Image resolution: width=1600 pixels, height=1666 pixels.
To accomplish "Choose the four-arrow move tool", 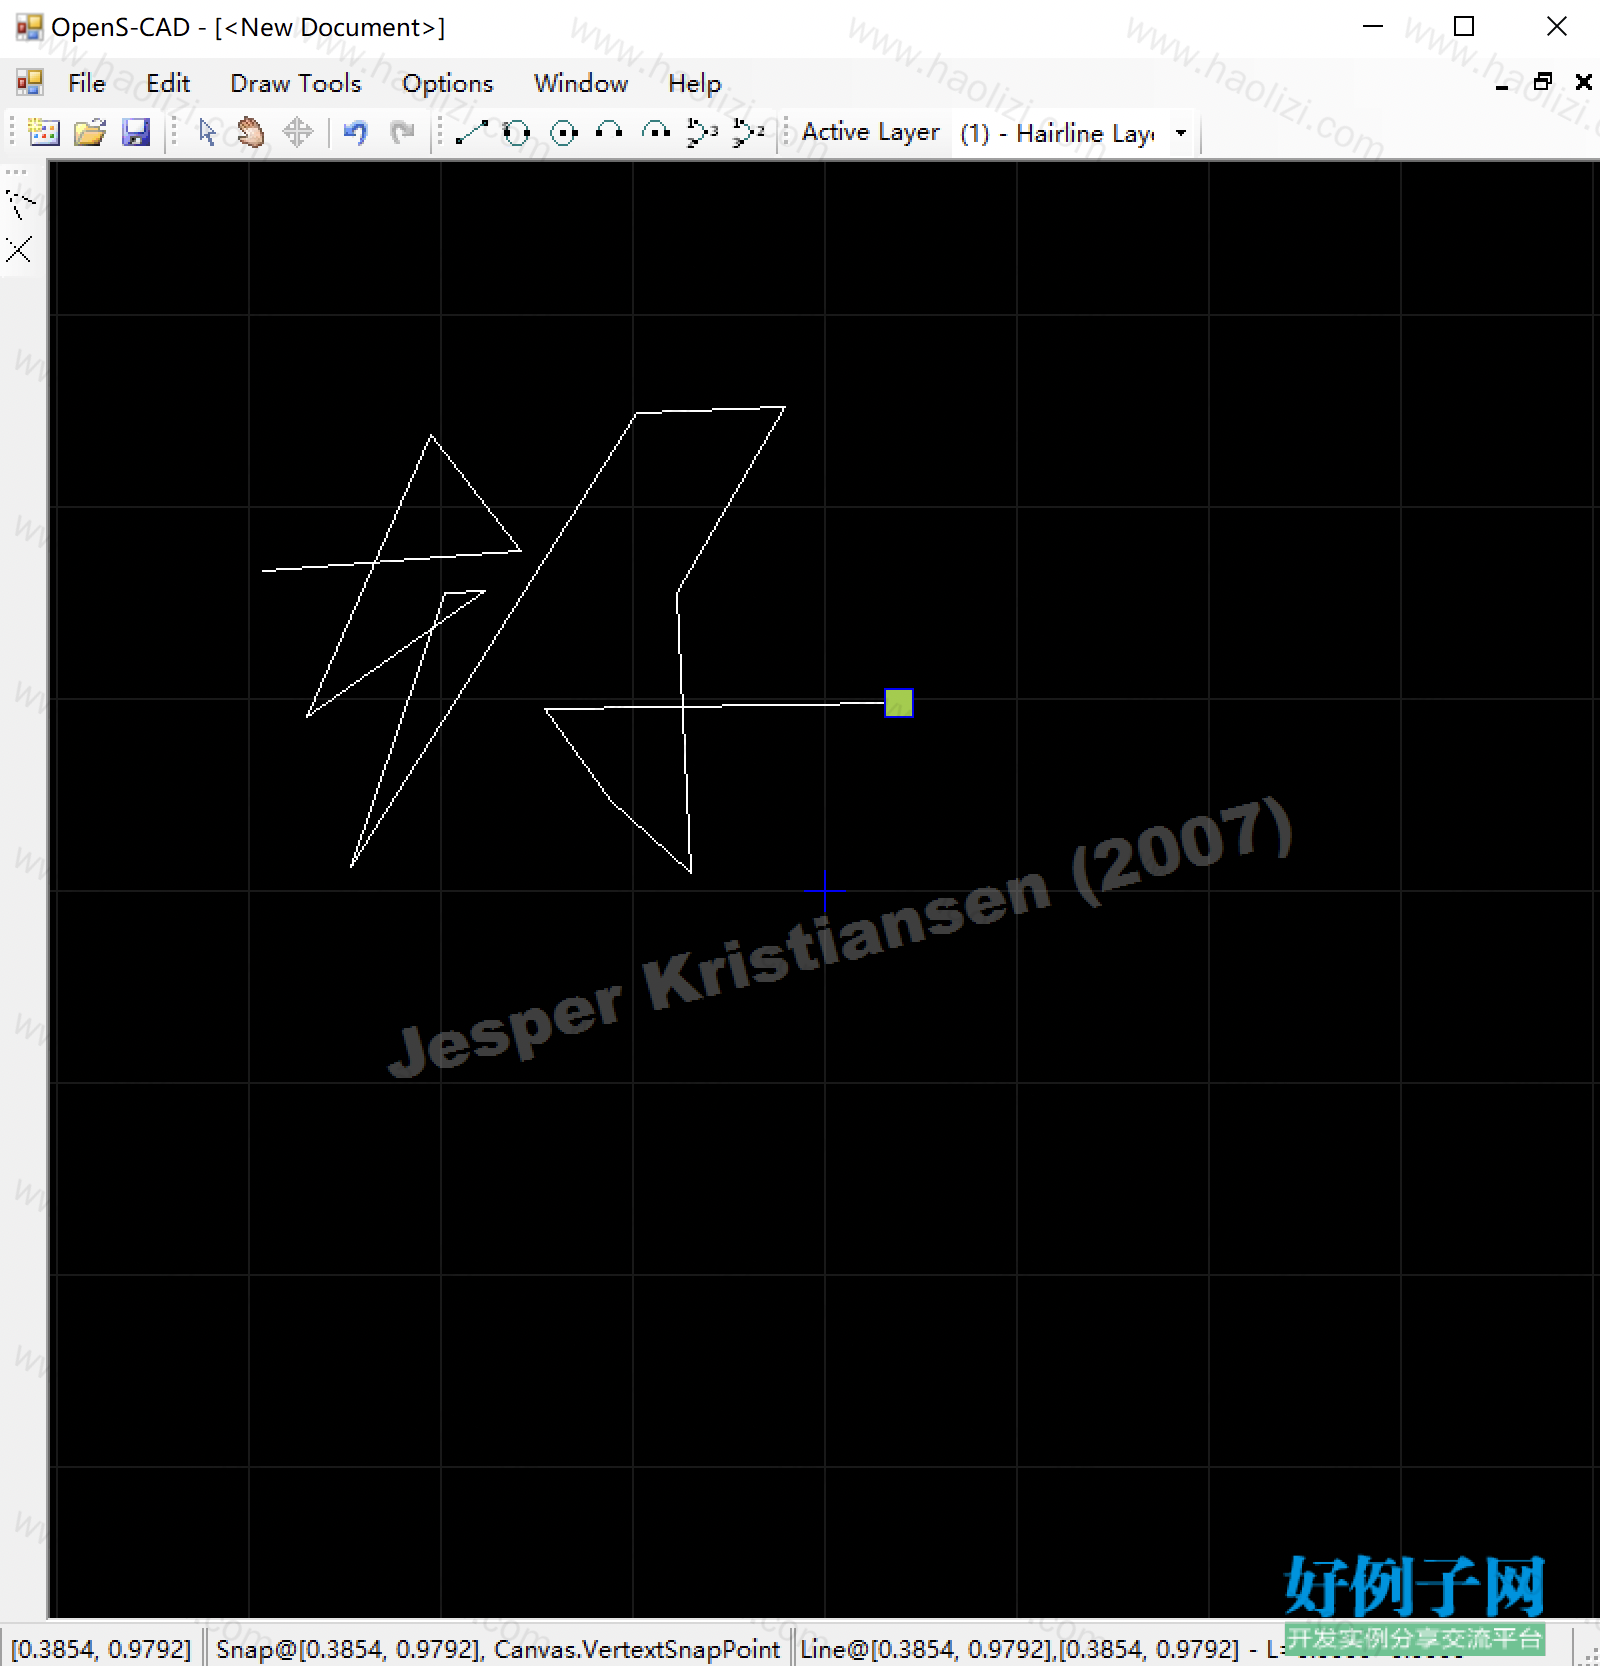I will 298,132.
